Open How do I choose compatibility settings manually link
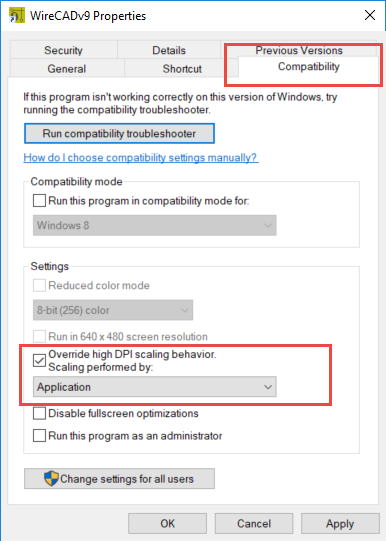 click(141, 158)
